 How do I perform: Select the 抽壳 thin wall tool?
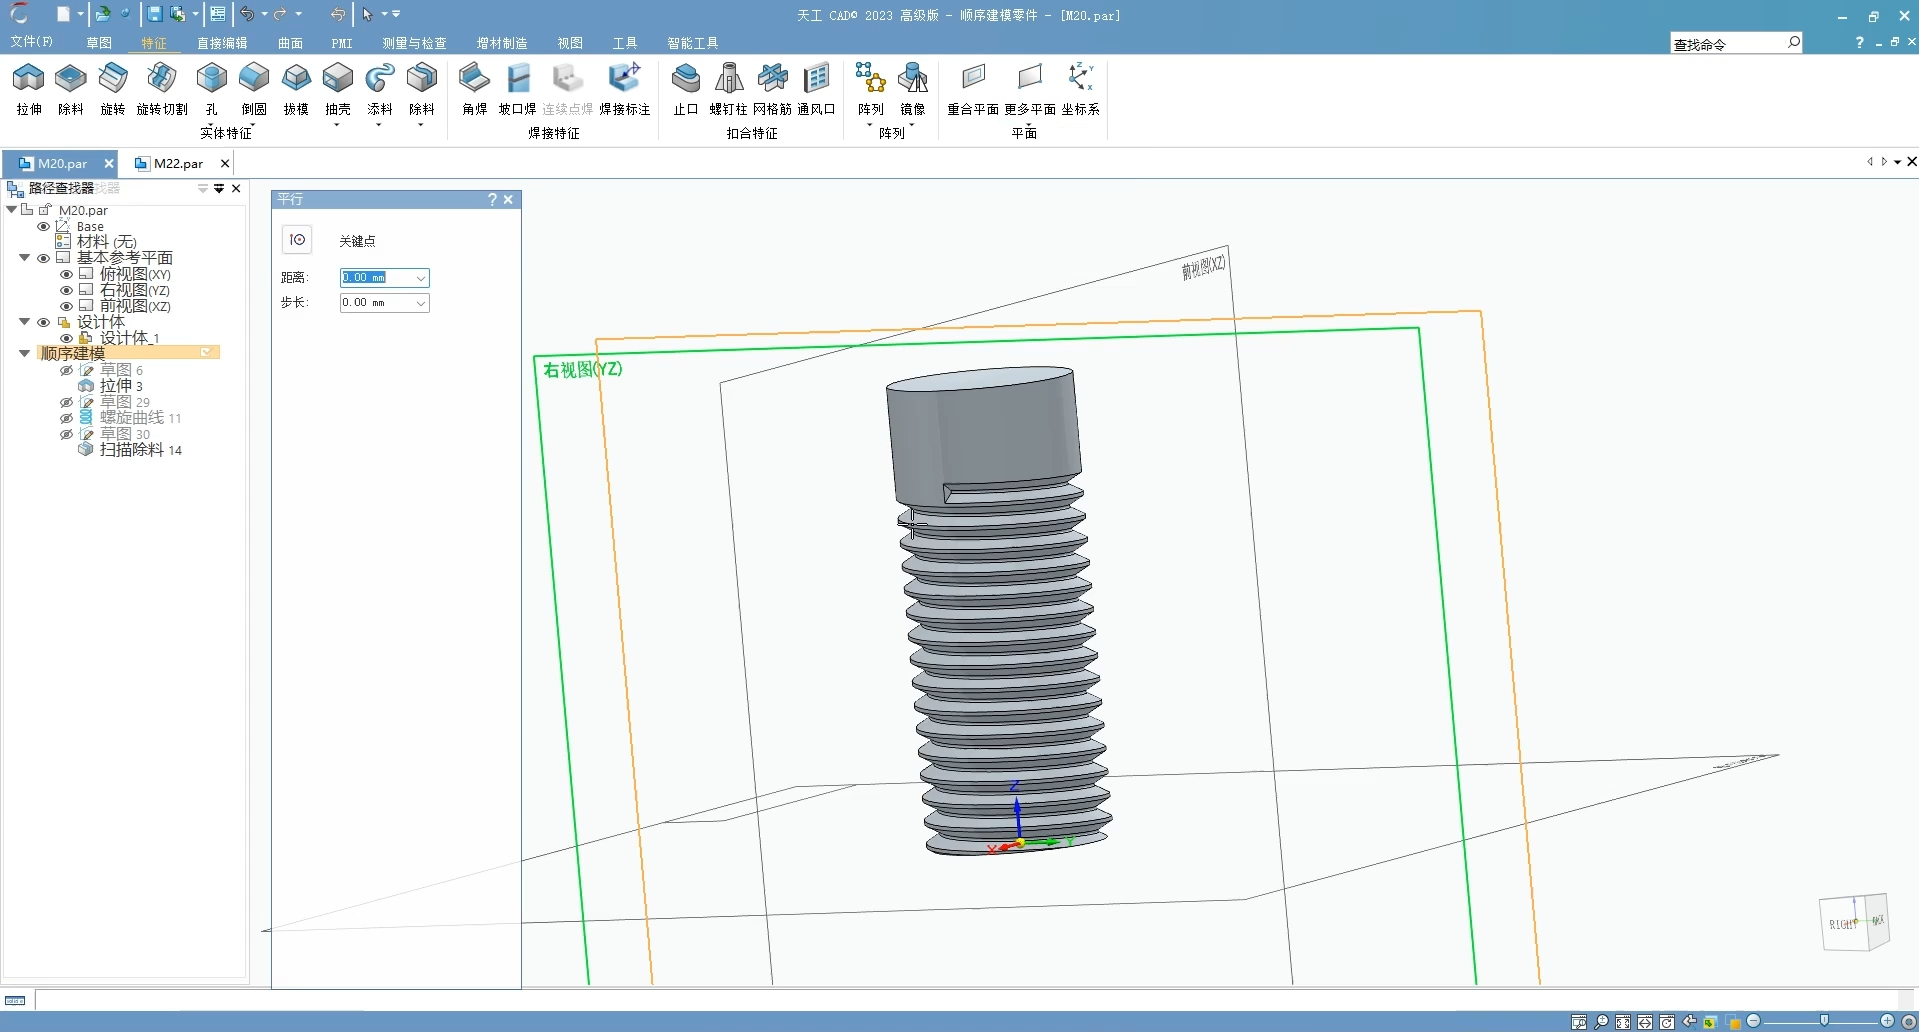[338, 89]
